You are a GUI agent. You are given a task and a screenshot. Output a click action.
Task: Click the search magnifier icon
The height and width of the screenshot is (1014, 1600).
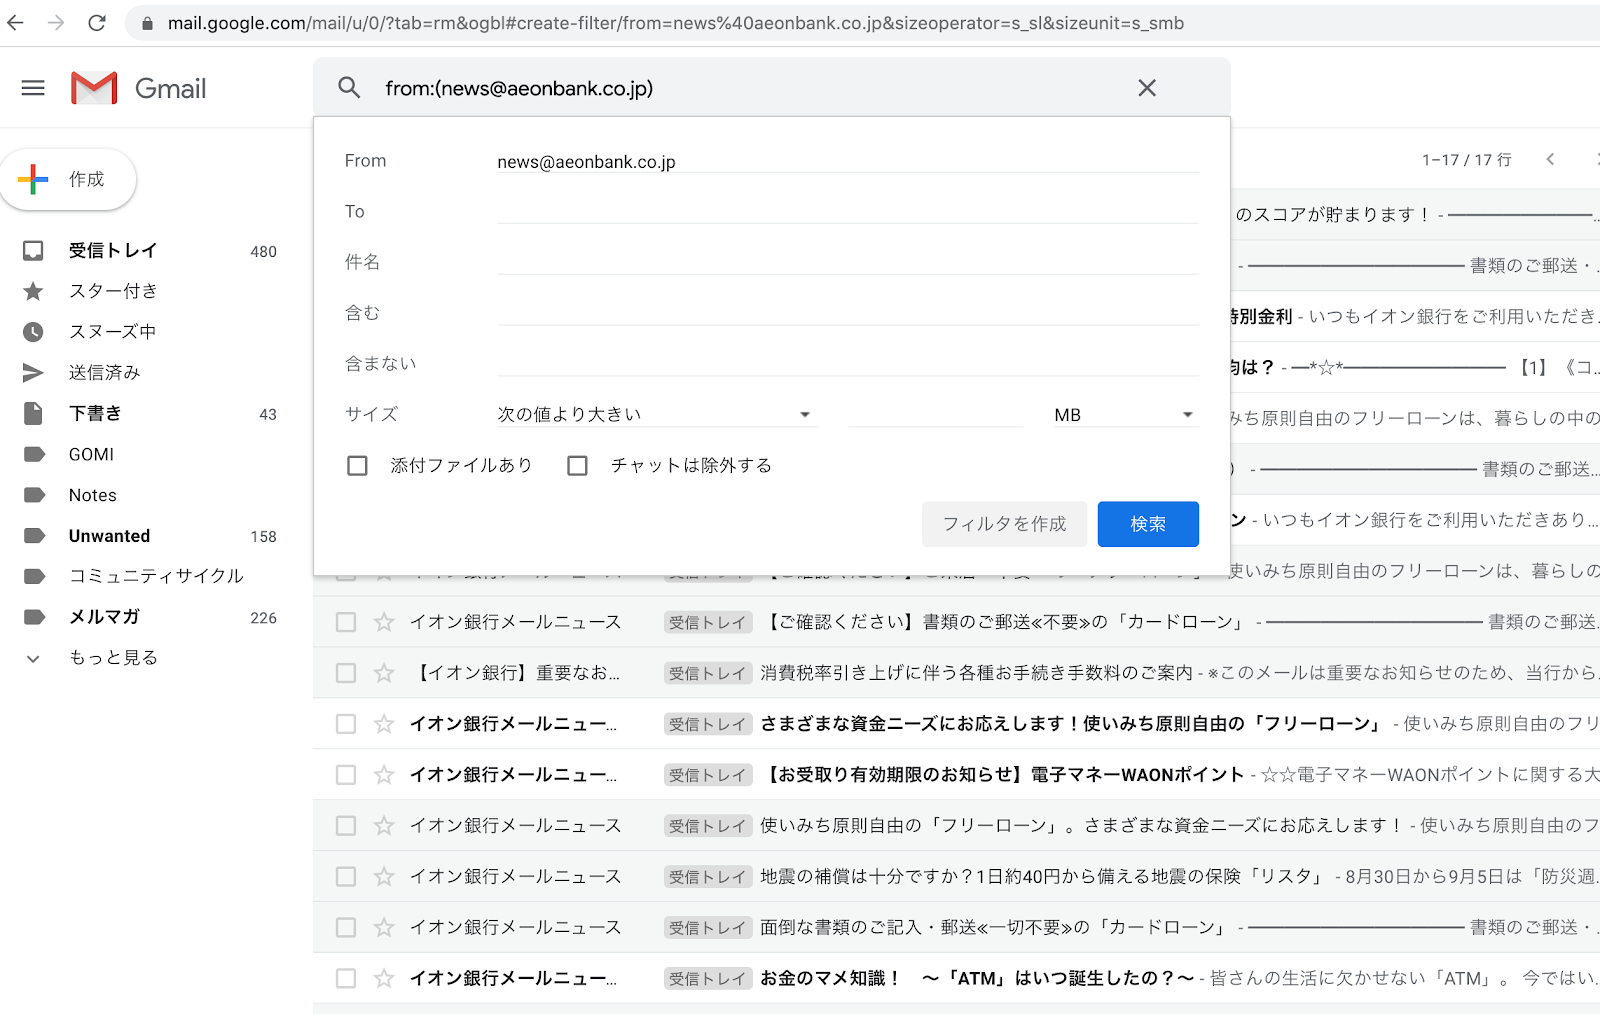coord(349,88)
